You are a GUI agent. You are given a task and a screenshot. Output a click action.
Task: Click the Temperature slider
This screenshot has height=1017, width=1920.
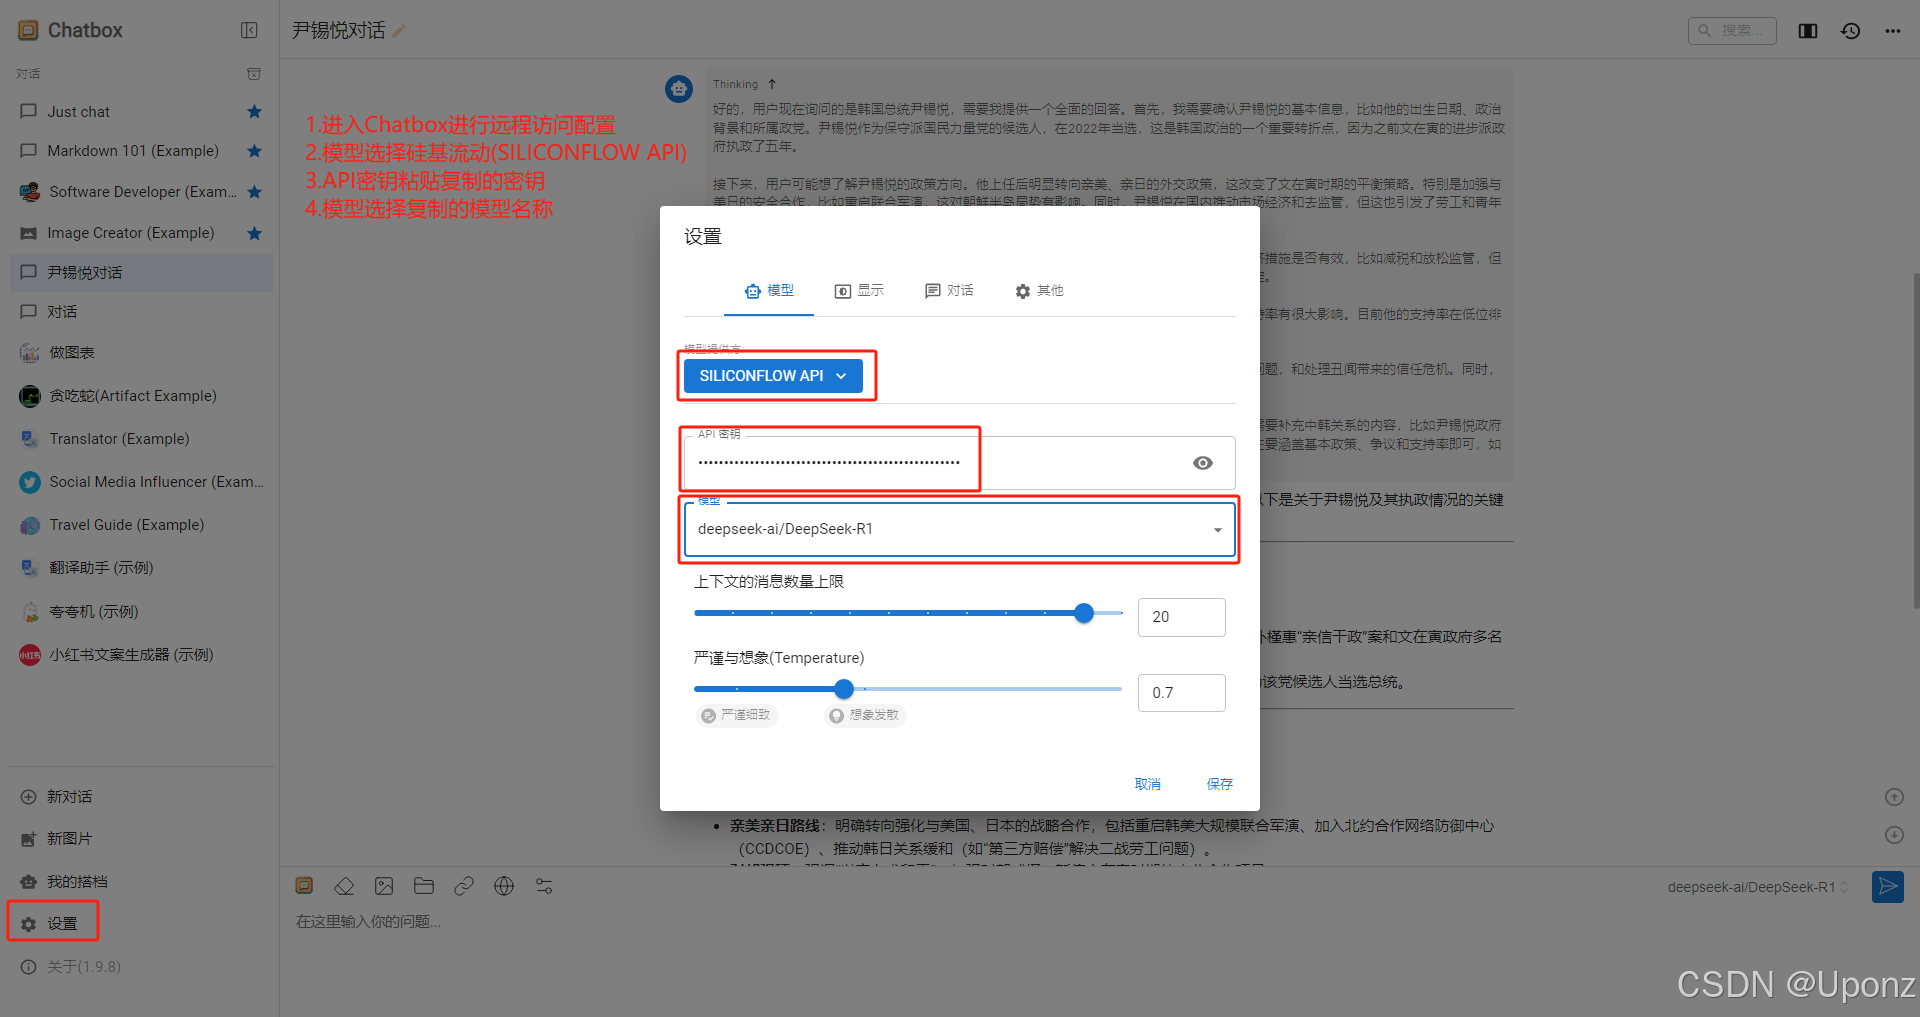[908, 689]
